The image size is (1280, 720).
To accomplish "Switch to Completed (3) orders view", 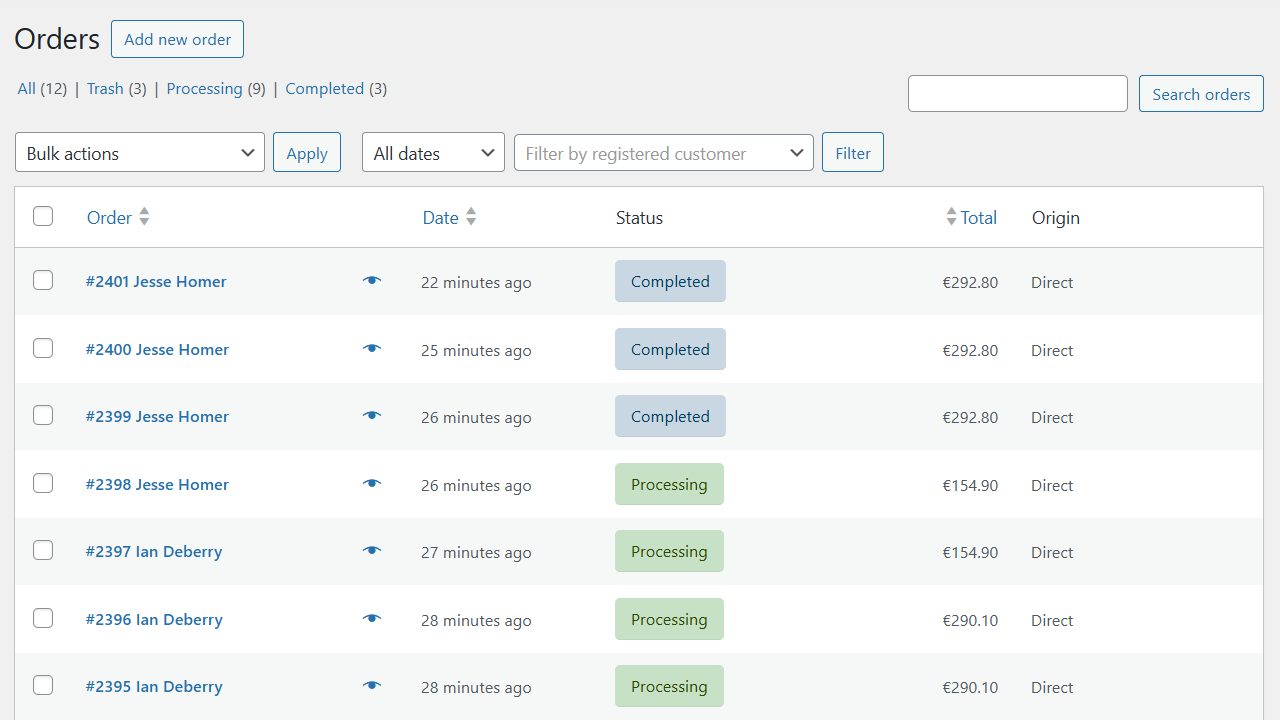I will [x=336, y=88].
